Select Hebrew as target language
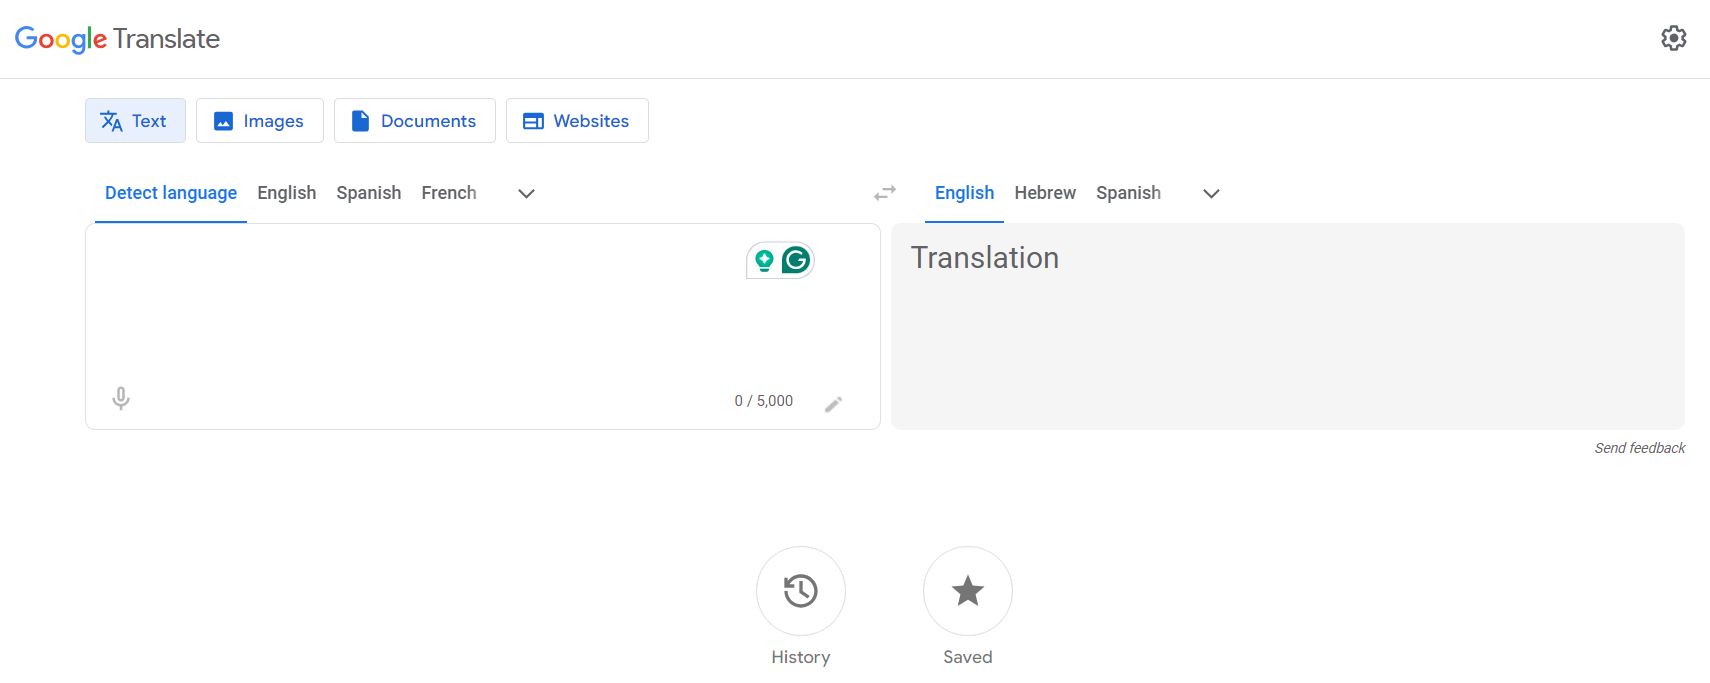The width and height of the screenshot is (1710, 683). pos(1045,193)
